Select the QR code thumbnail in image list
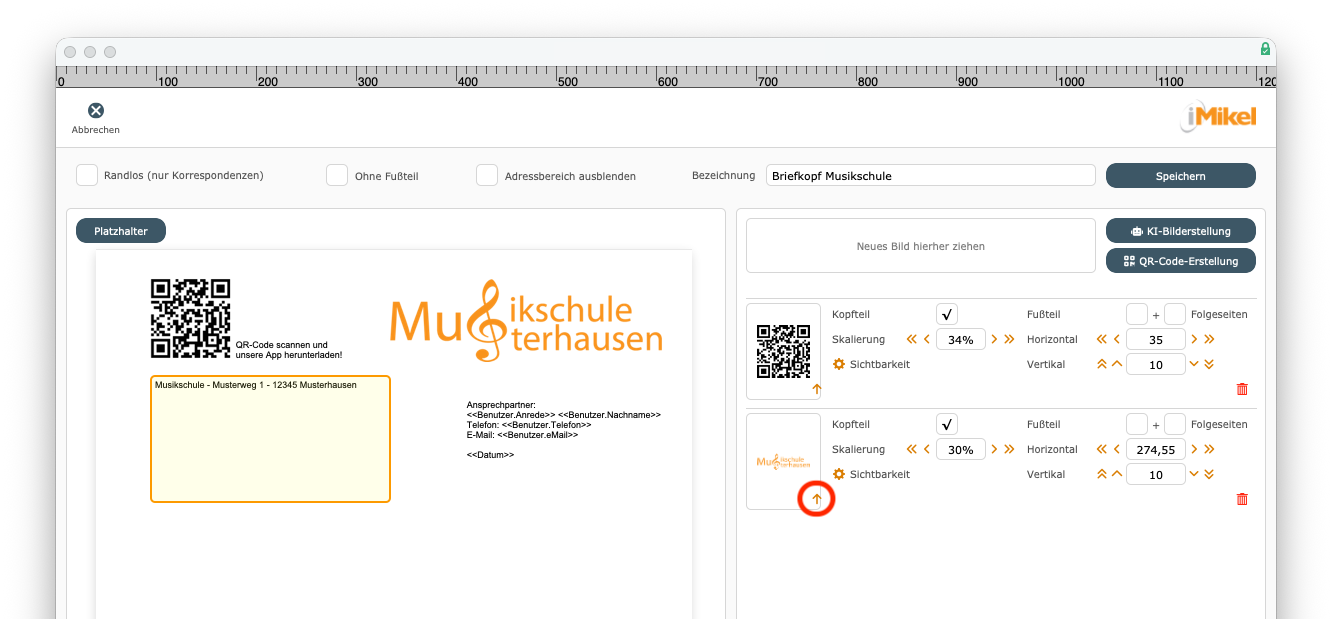 pyautogui.click(x=783, y=352)
